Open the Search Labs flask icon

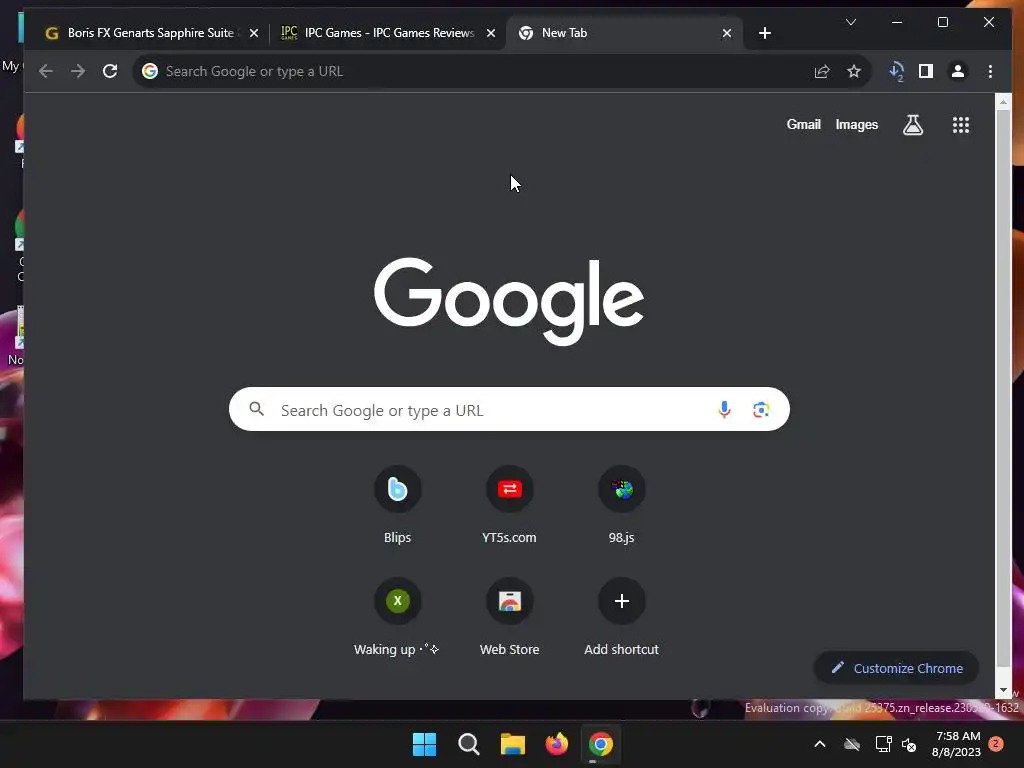coord(912,125)
